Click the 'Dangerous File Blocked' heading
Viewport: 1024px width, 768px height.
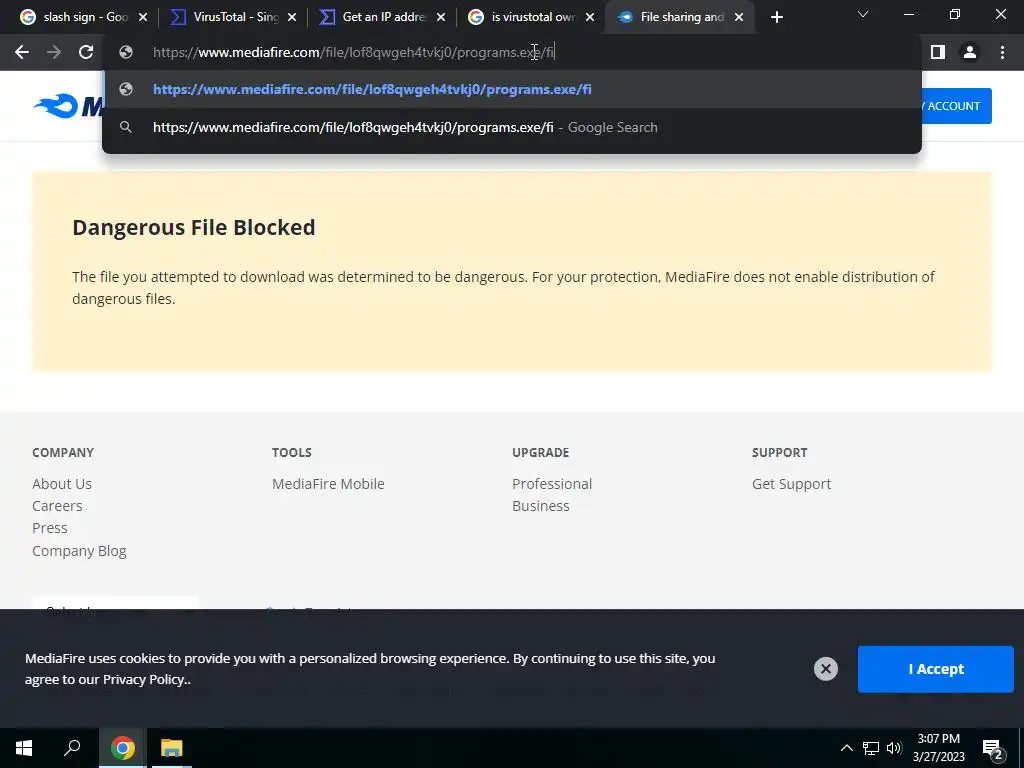click(194, 227)
